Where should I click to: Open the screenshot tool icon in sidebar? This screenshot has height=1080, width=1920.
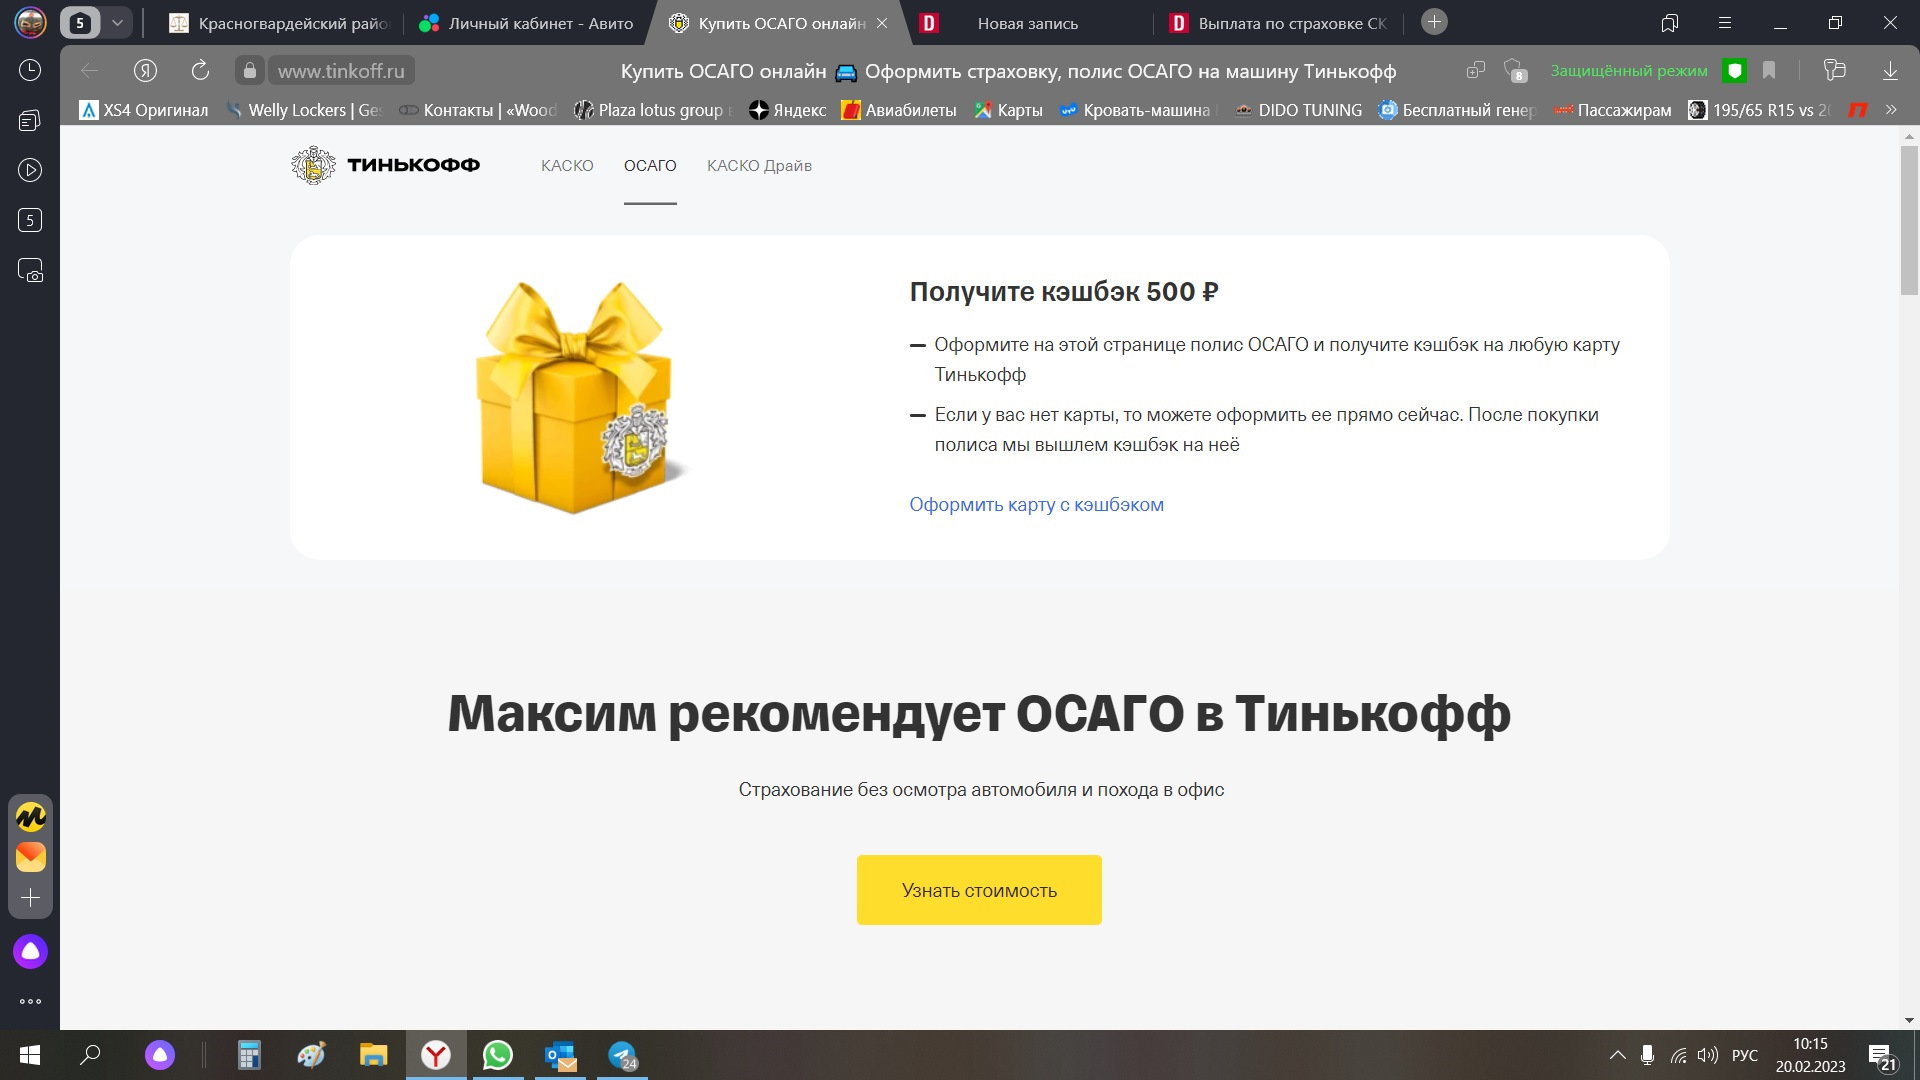click(30, 270)
